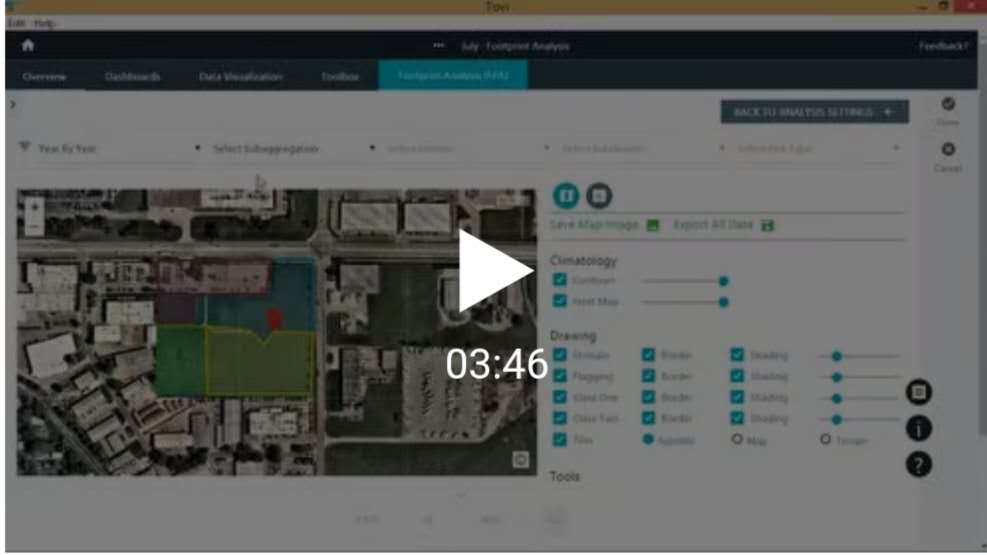Click the Save Map Image icon
The image size is (987, 555).
(x=653, y=225)
